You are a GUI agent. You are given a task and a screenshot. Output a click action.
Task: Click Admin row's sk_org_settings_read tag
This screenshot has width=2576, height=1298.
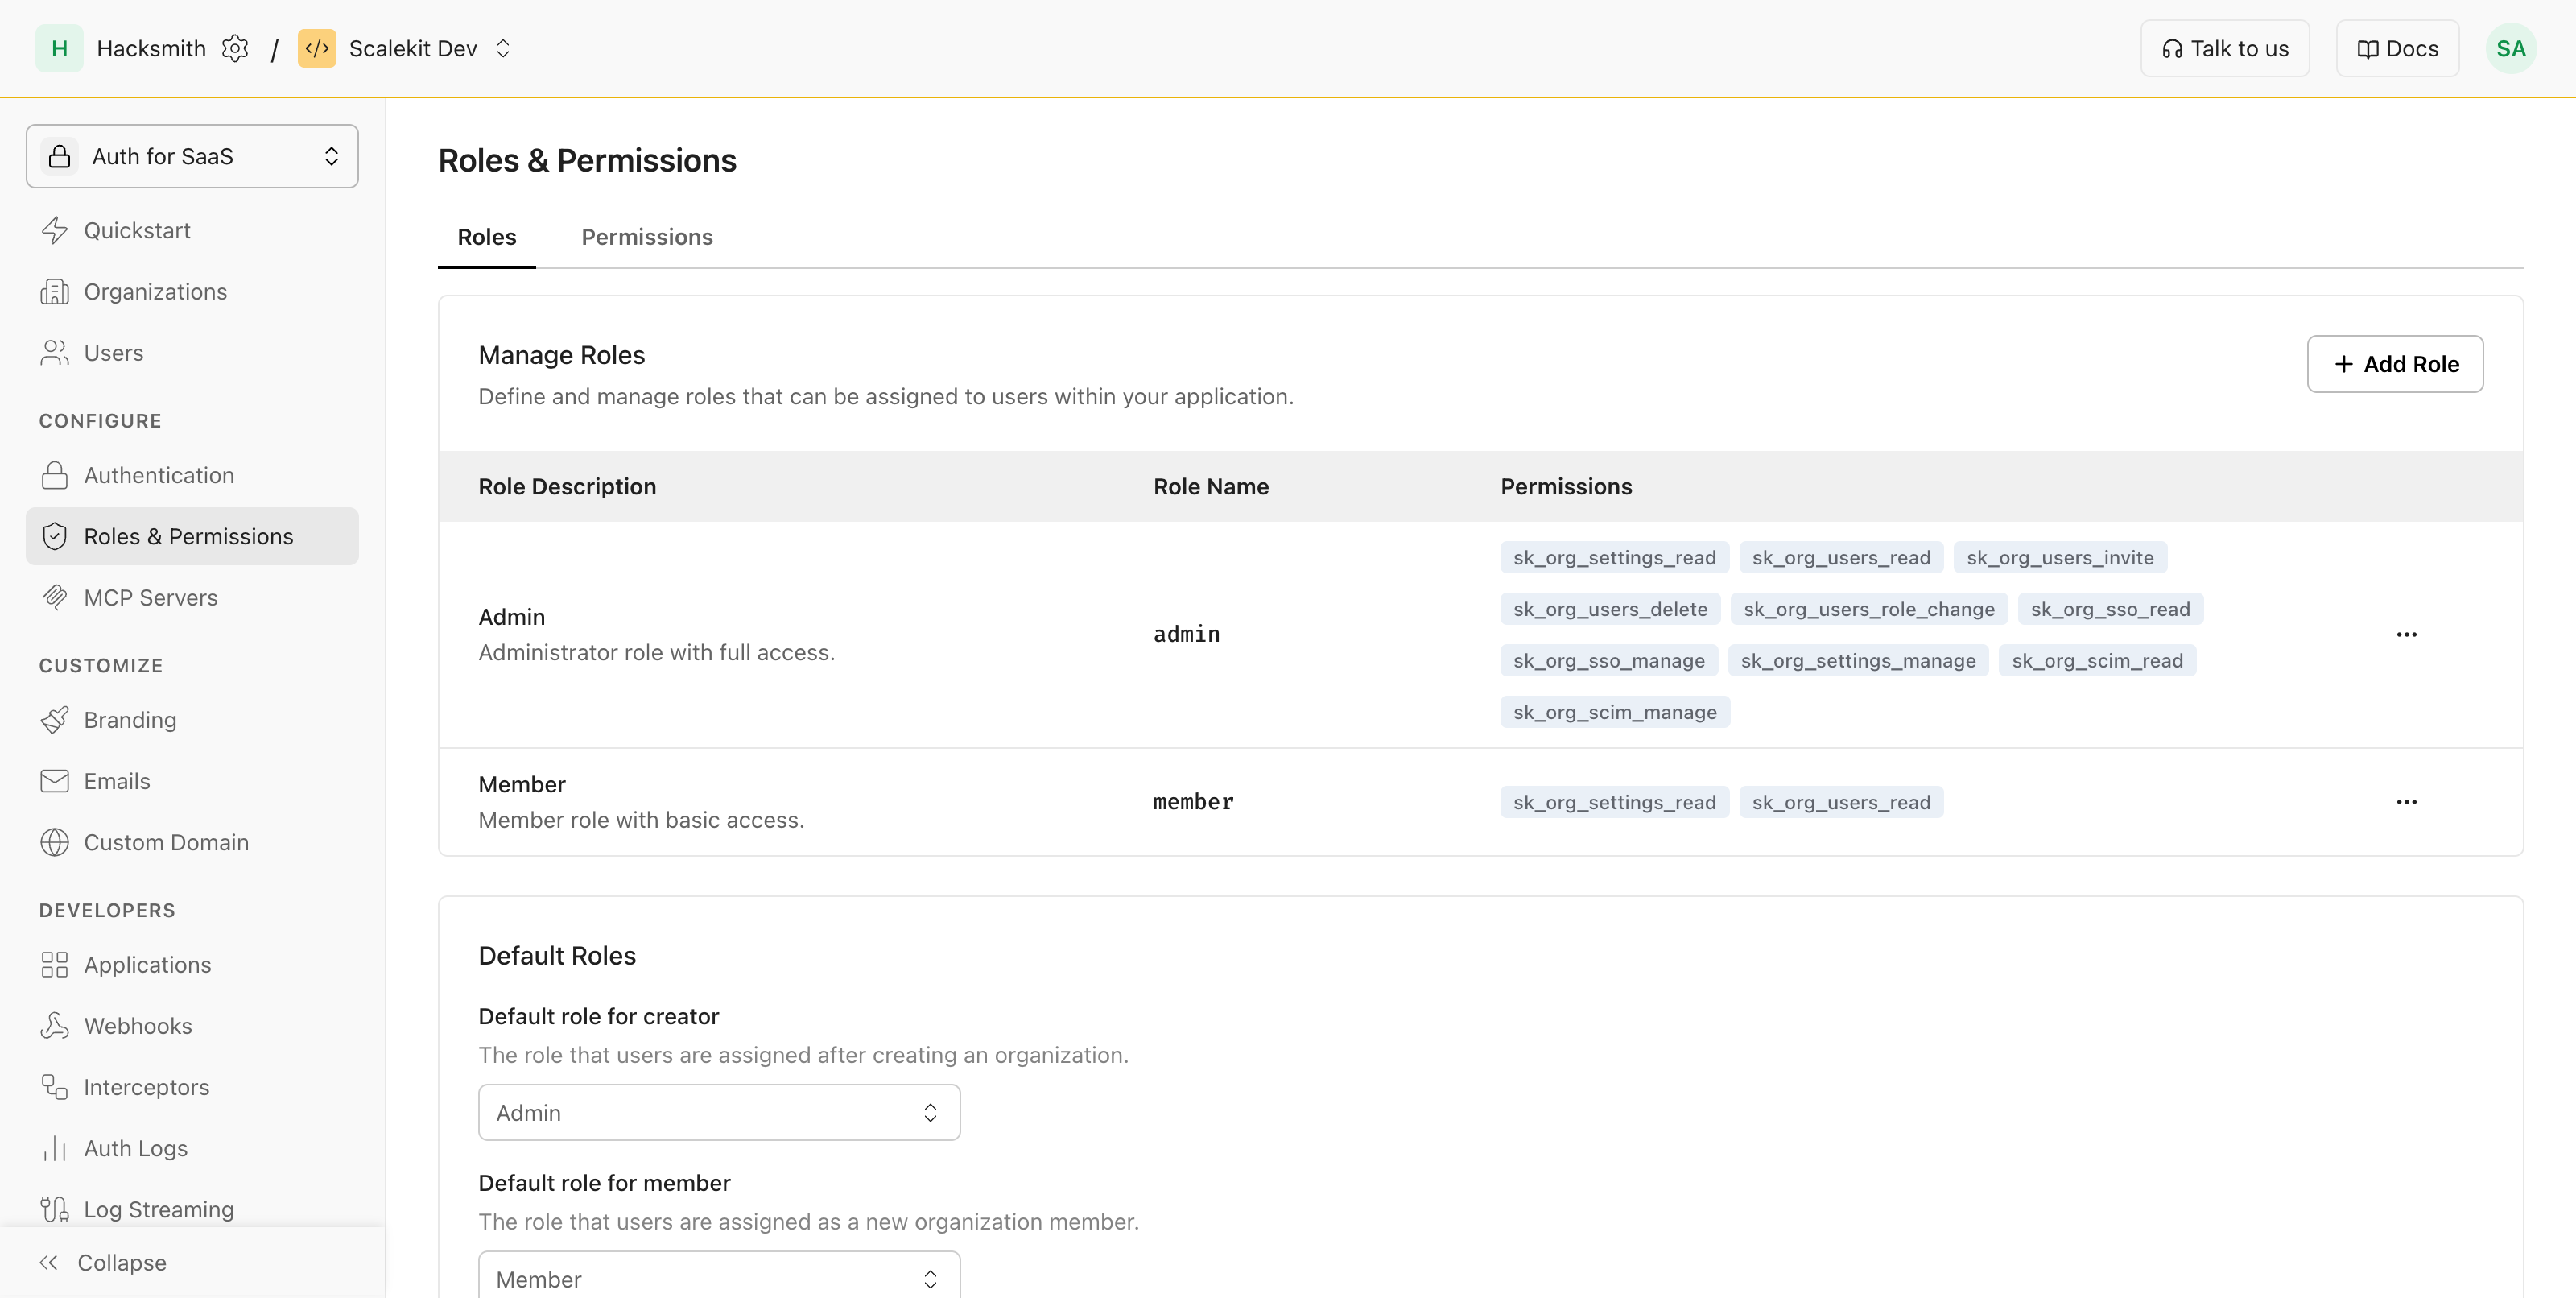point(1614,558)
